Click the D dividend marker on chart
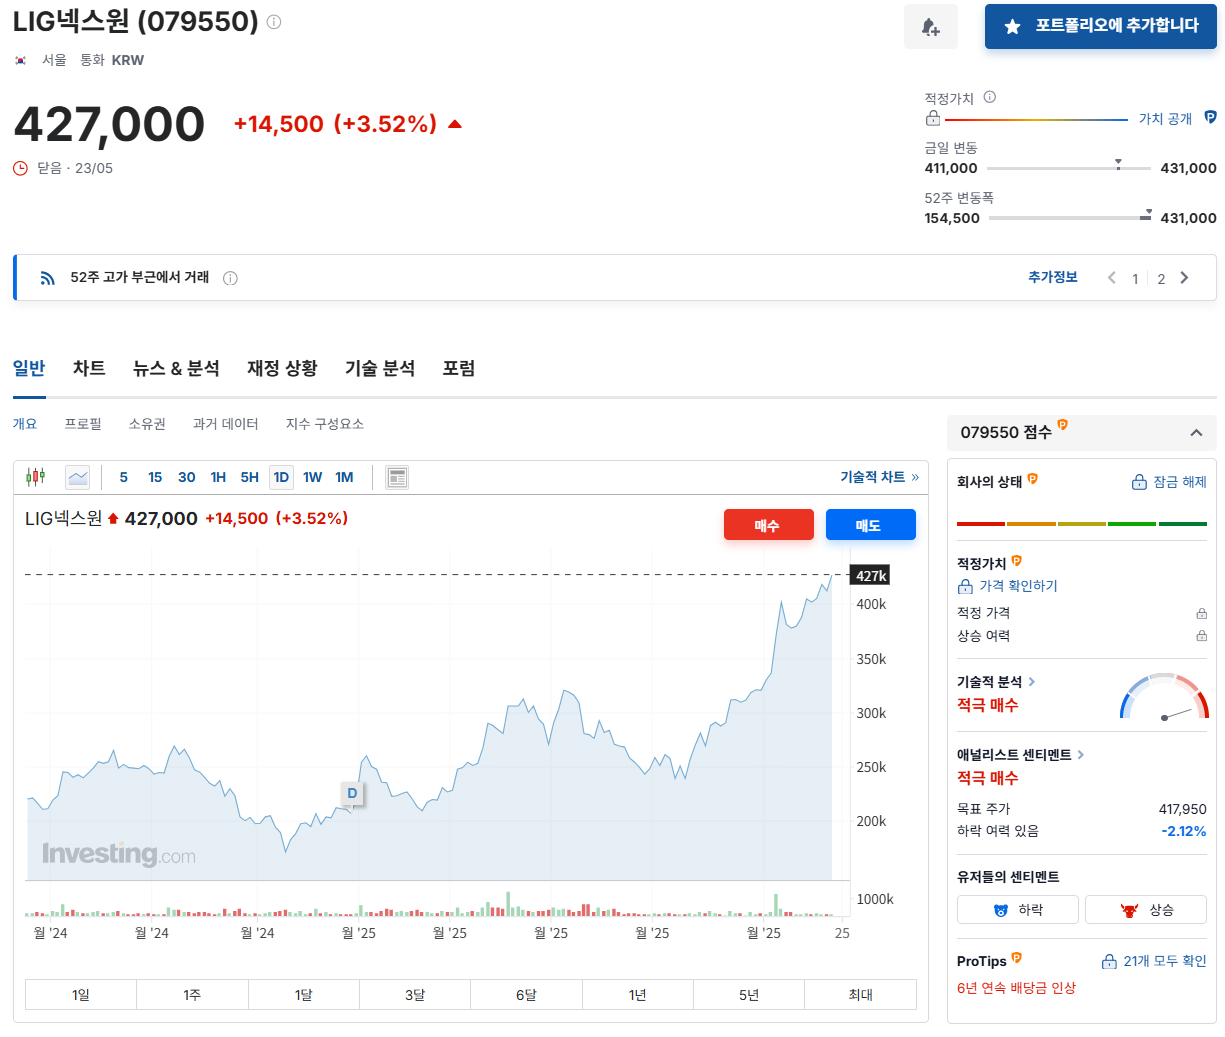 click(352, 793)
